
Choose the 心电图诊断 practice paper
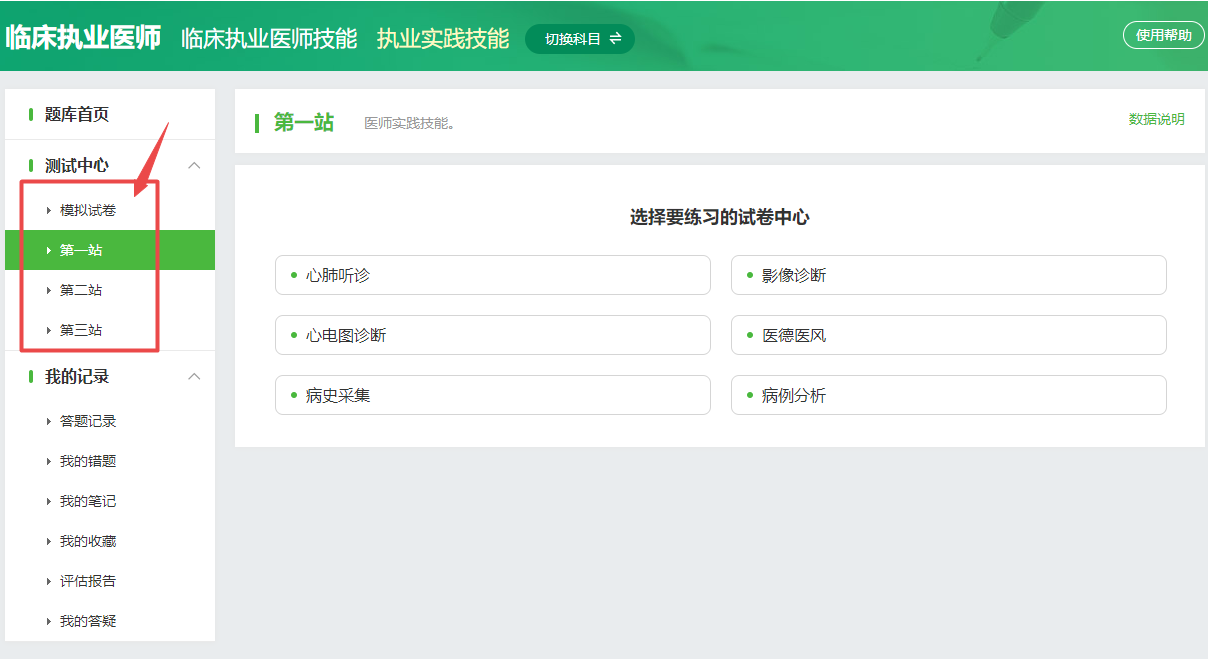coord(492,335)
